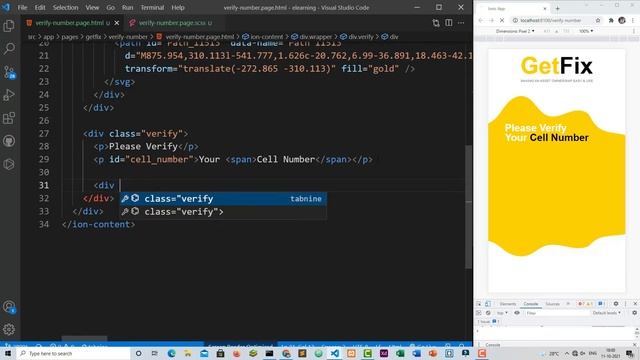Image resolution: width=640 pixels, height=360 pixels.
Task: Close the DevTools panel
Action: coord(635,304)
